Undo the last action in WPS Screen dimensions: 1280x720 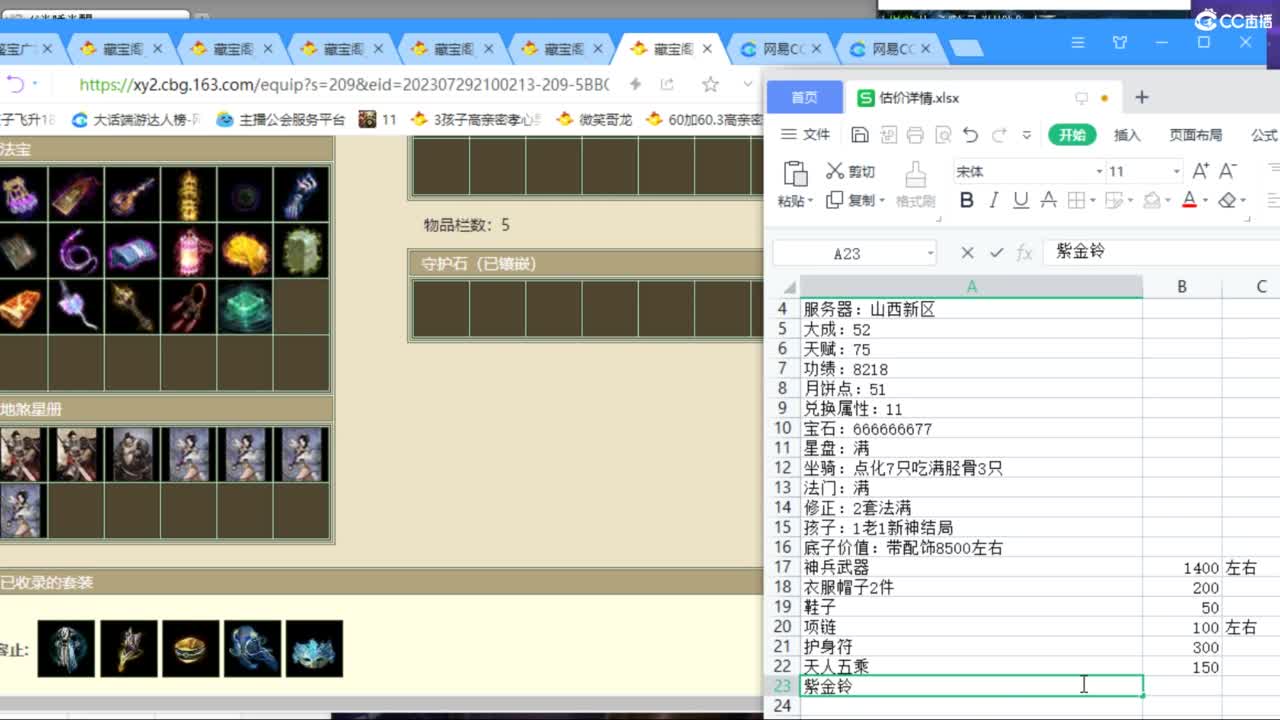970,135
